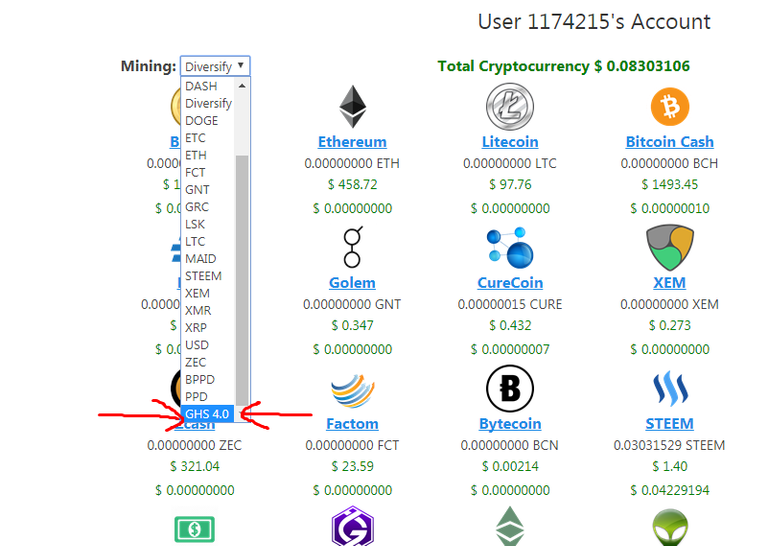Choose BPPD from the mining list
This screenshot has width=768, height=546.
(208, 380)
